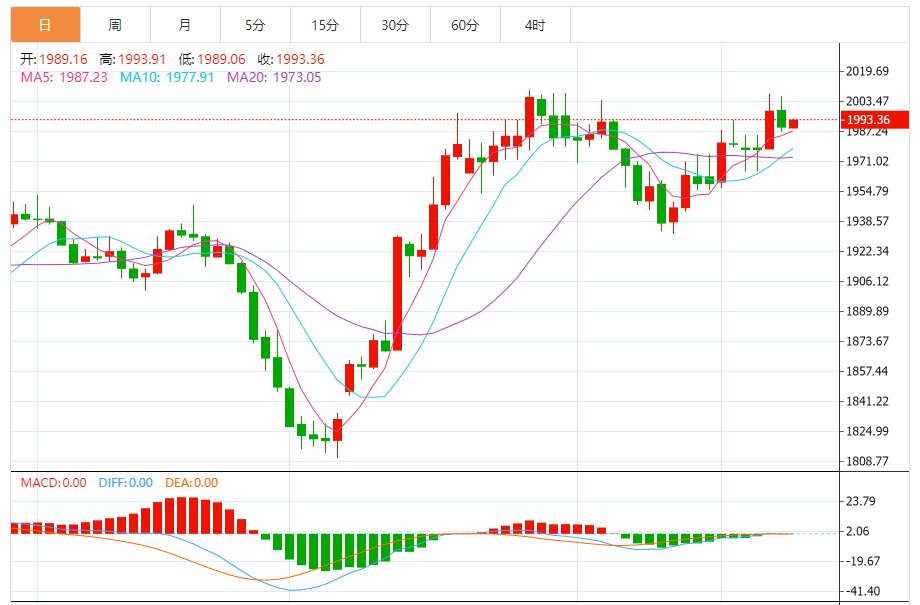Image resolution: width=920 pixels, height=605 pixels.
Task: Click the last red candlestick at chart's right end
Action: 793,123
